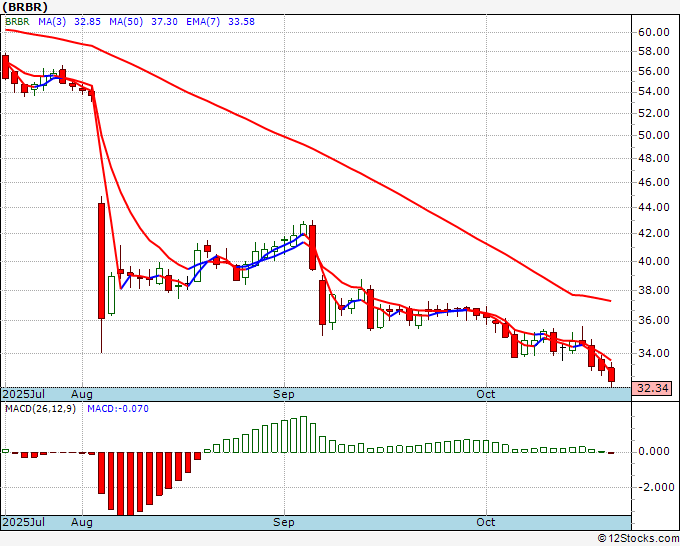The height and width of the screenshot is (546, 680).
Task: Click the large red August gap-down candle
Action: point(101,261)
